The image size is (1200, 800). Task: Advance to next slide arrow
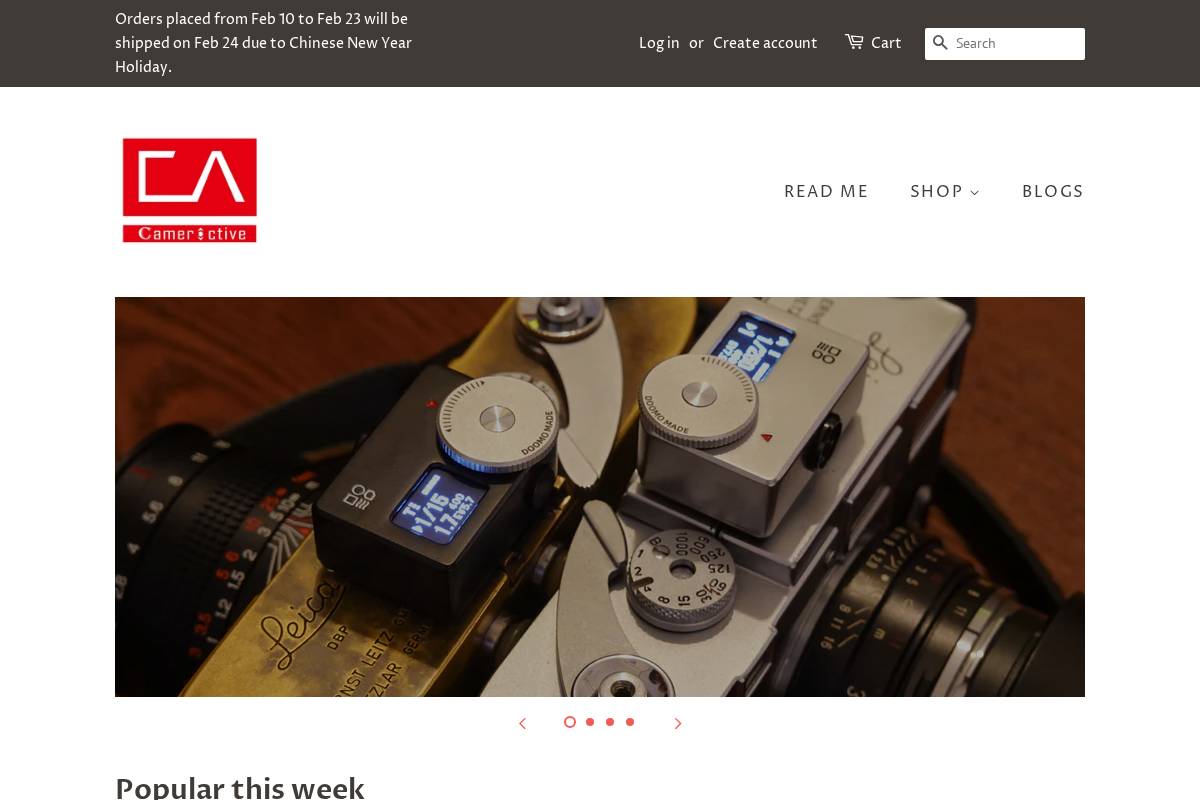click(677, 723)
